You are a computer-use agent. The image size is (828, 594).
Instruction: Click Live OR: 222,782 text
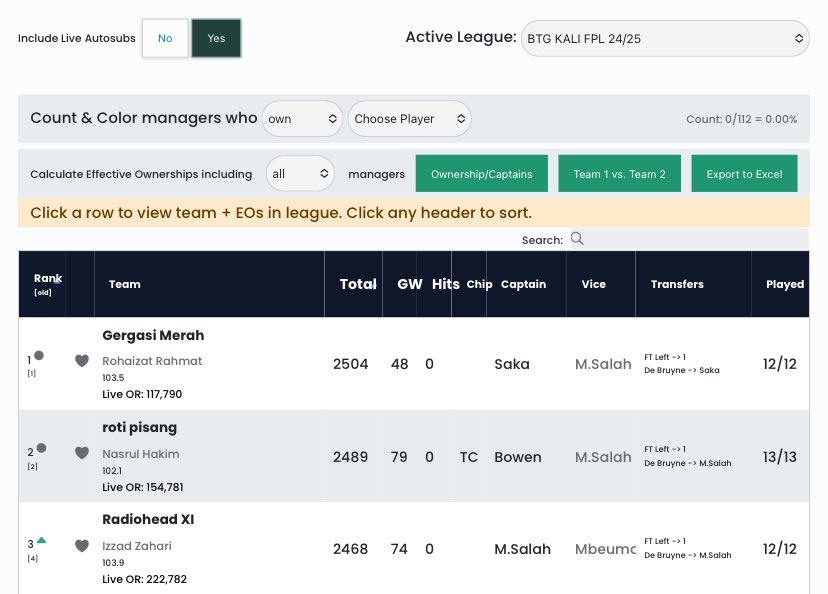(145, 579)
